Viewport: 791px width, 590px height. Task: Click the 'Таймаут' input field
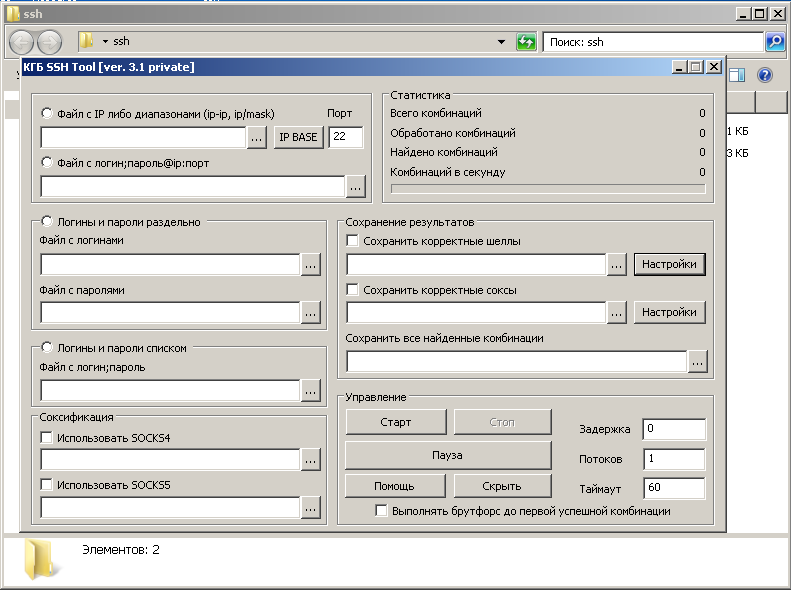[x=674, y=489]
